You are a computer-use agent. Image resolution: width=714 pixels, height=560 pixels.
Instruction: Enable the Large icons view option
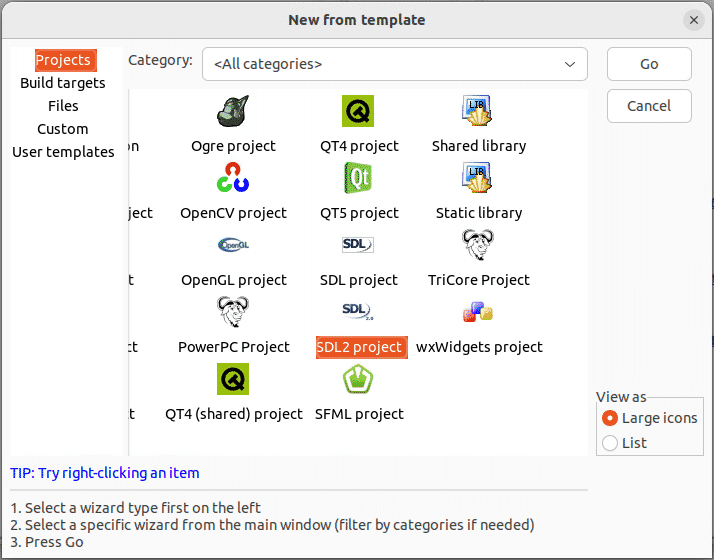(610, 418)
